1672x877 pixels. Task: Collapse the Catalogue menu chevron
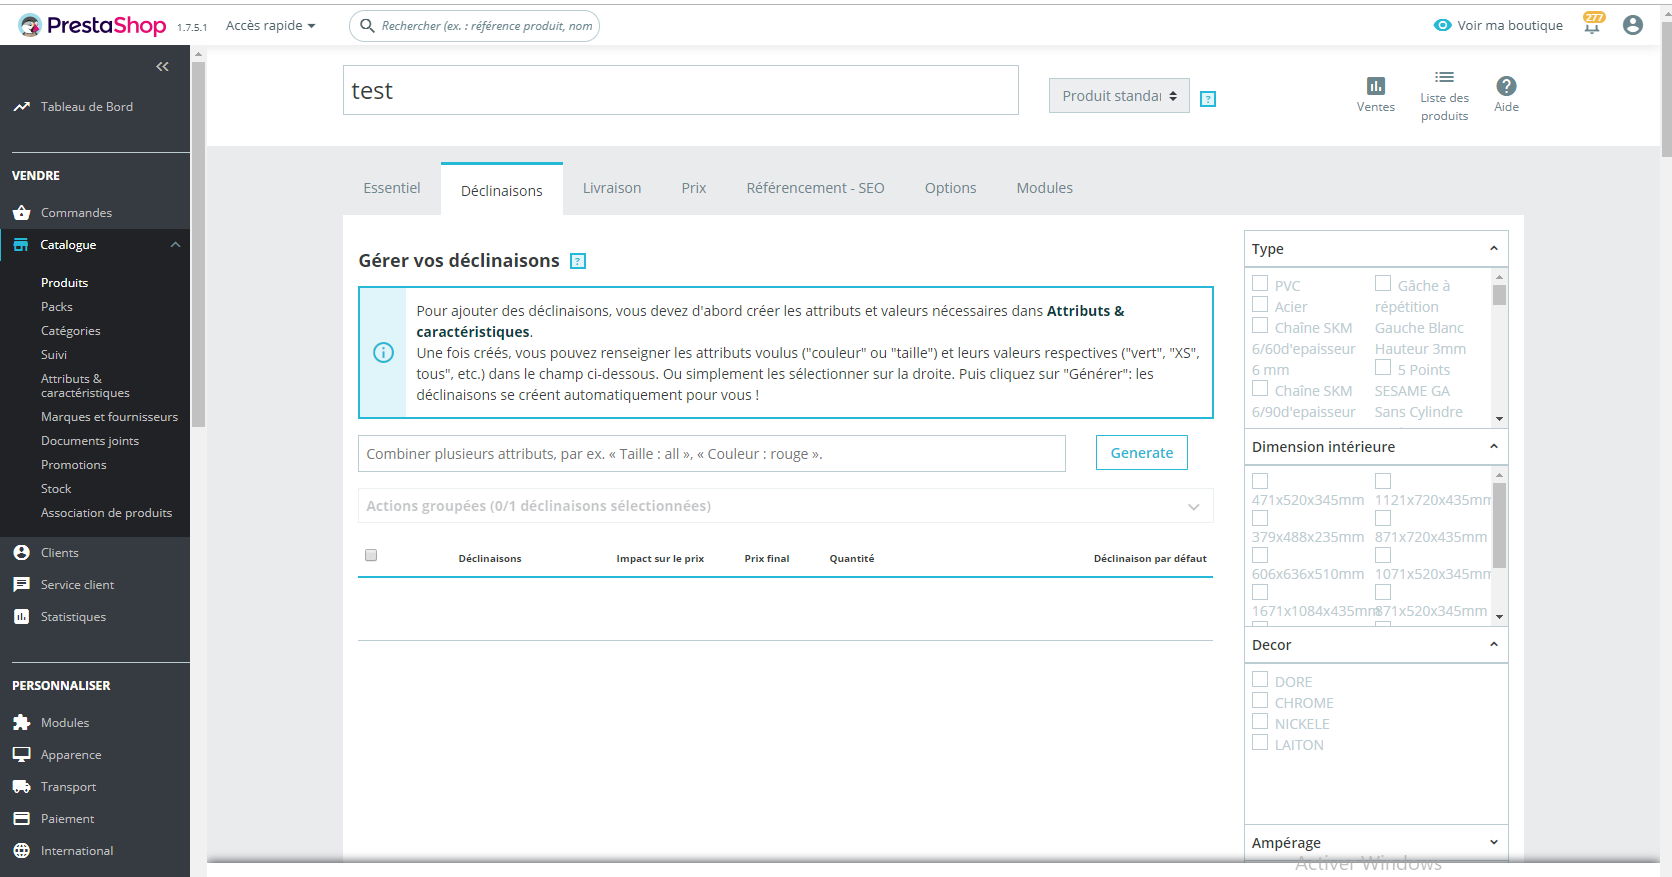[x=176, y=245]
